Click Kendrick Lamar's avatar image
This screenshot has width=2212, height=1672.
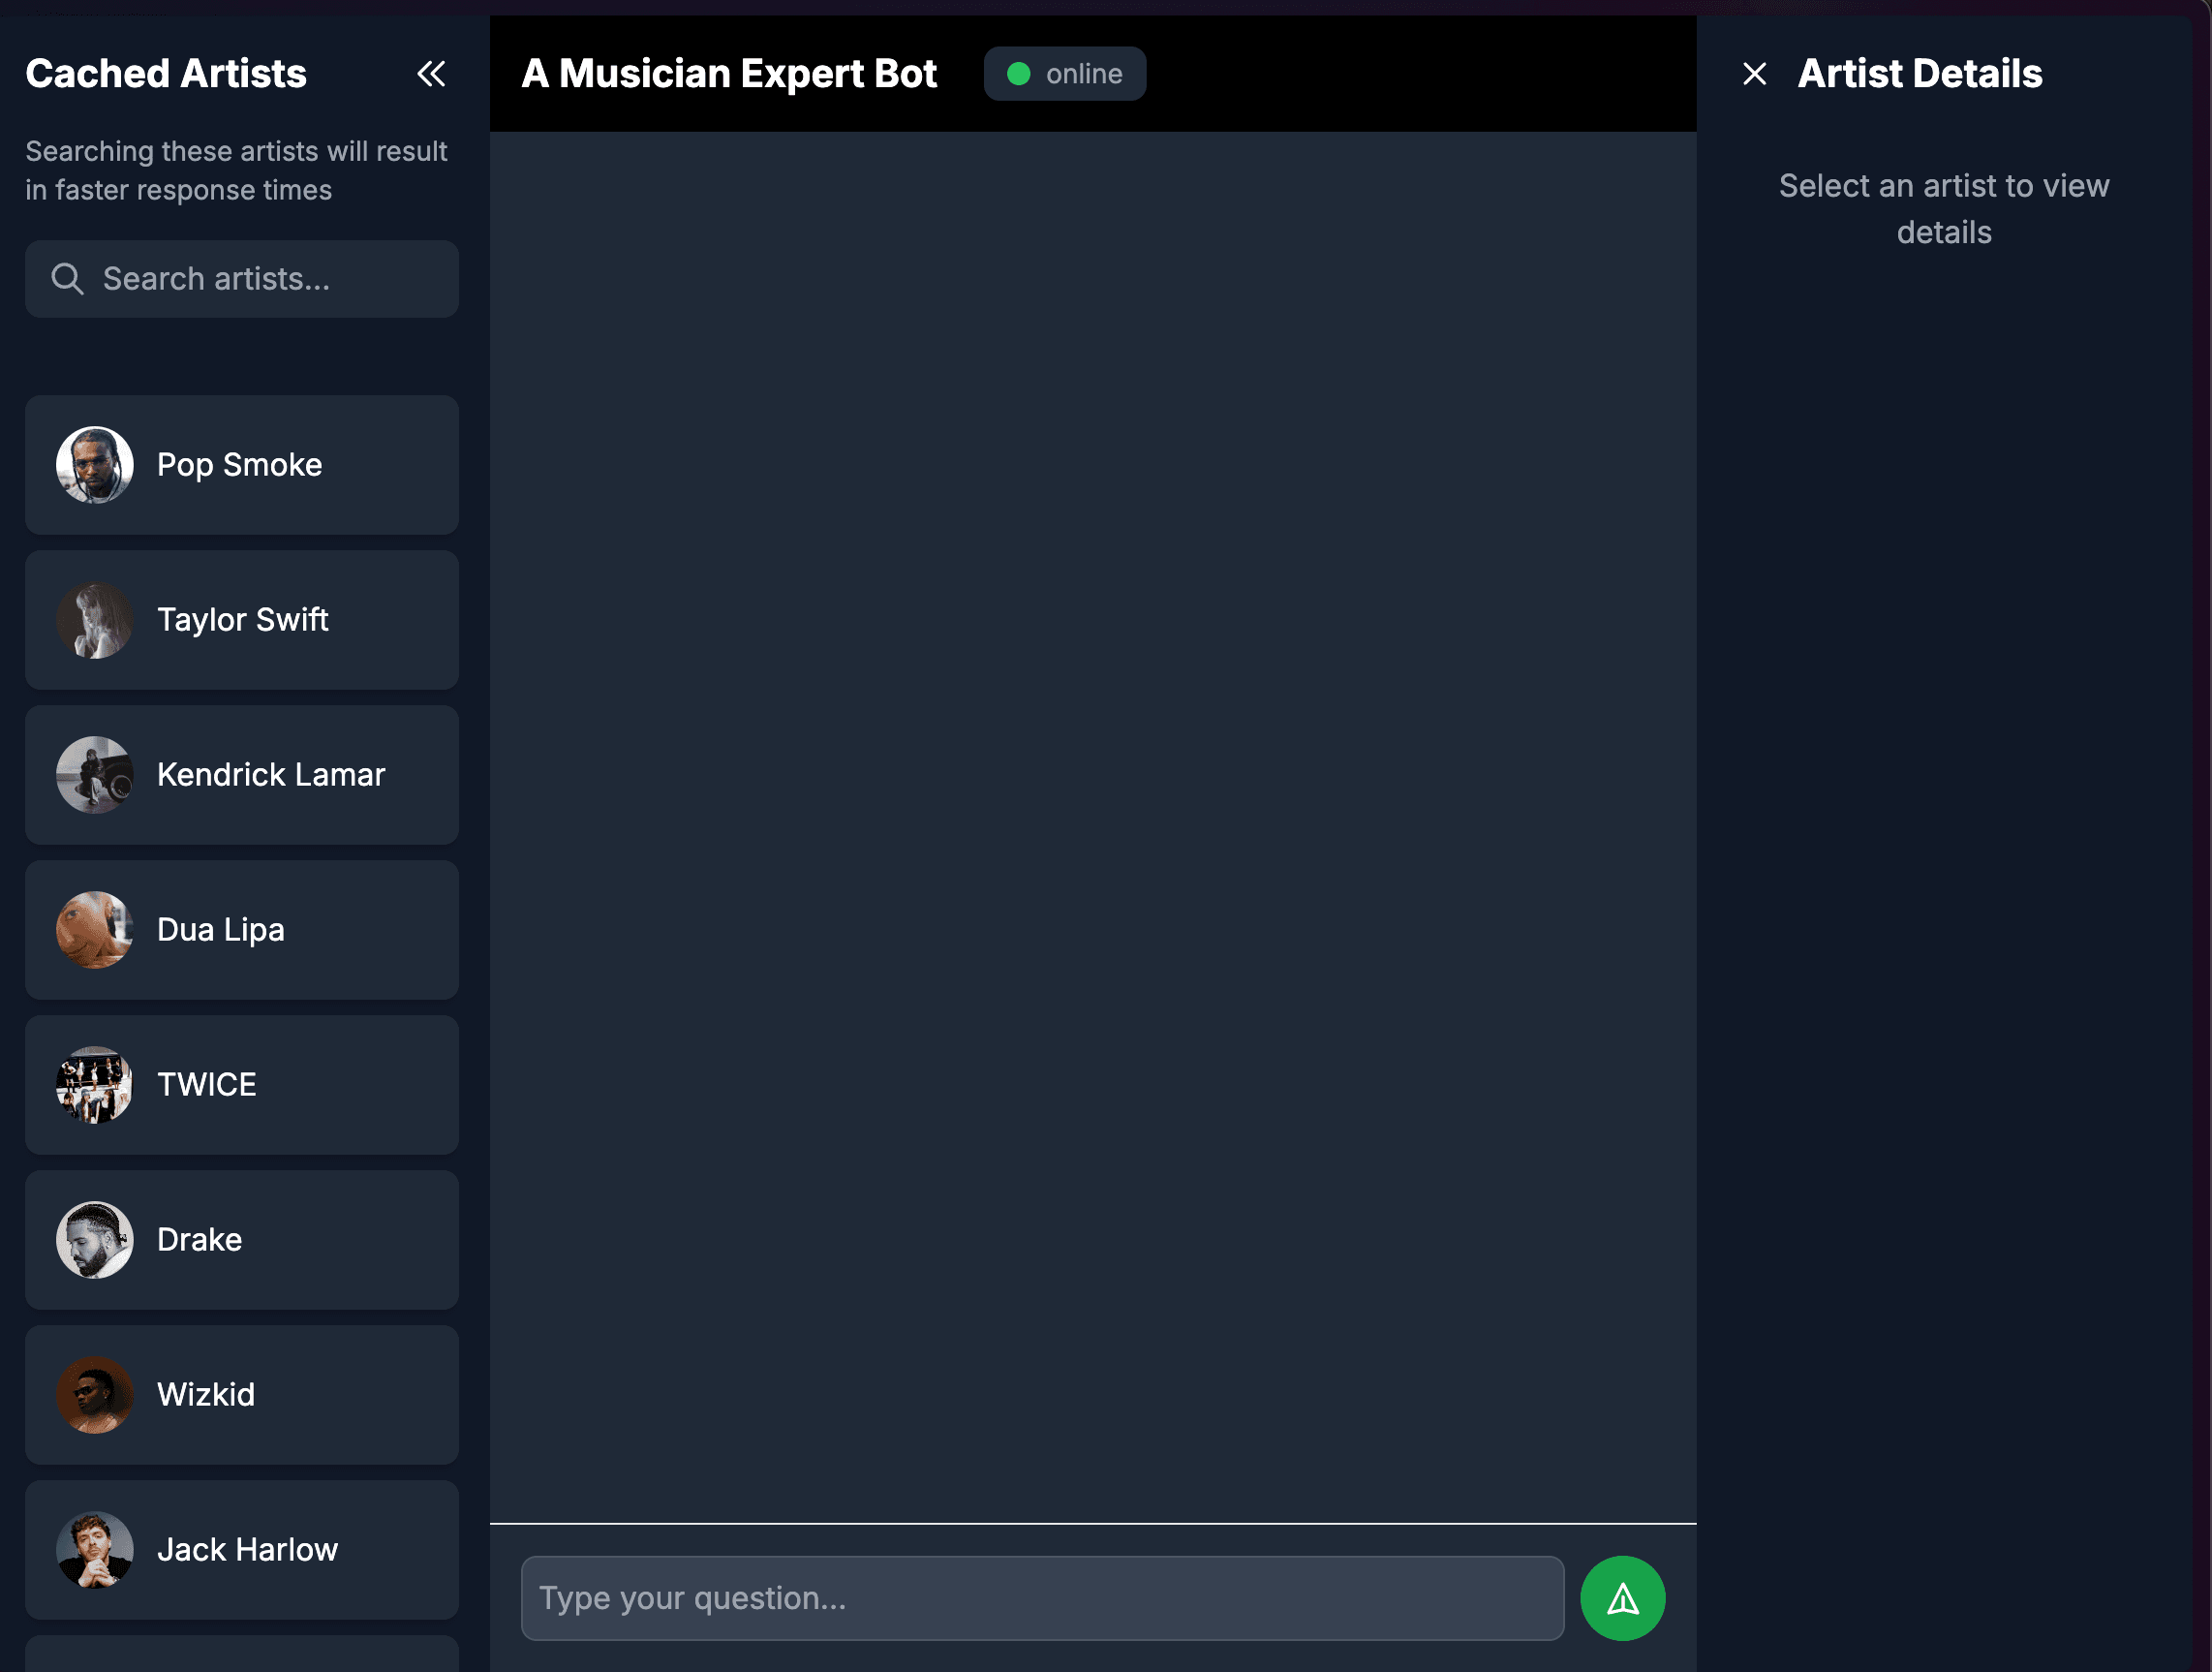(95, 775)
